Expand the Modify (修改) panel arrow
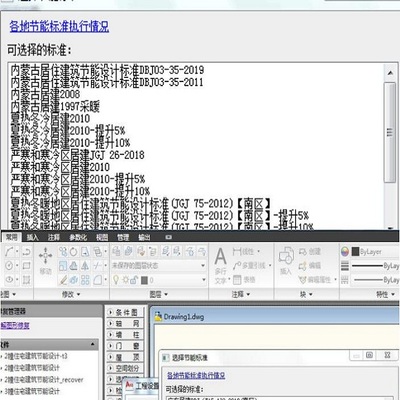The height and width of the screenshot is (400, 400). pos(79,294)
